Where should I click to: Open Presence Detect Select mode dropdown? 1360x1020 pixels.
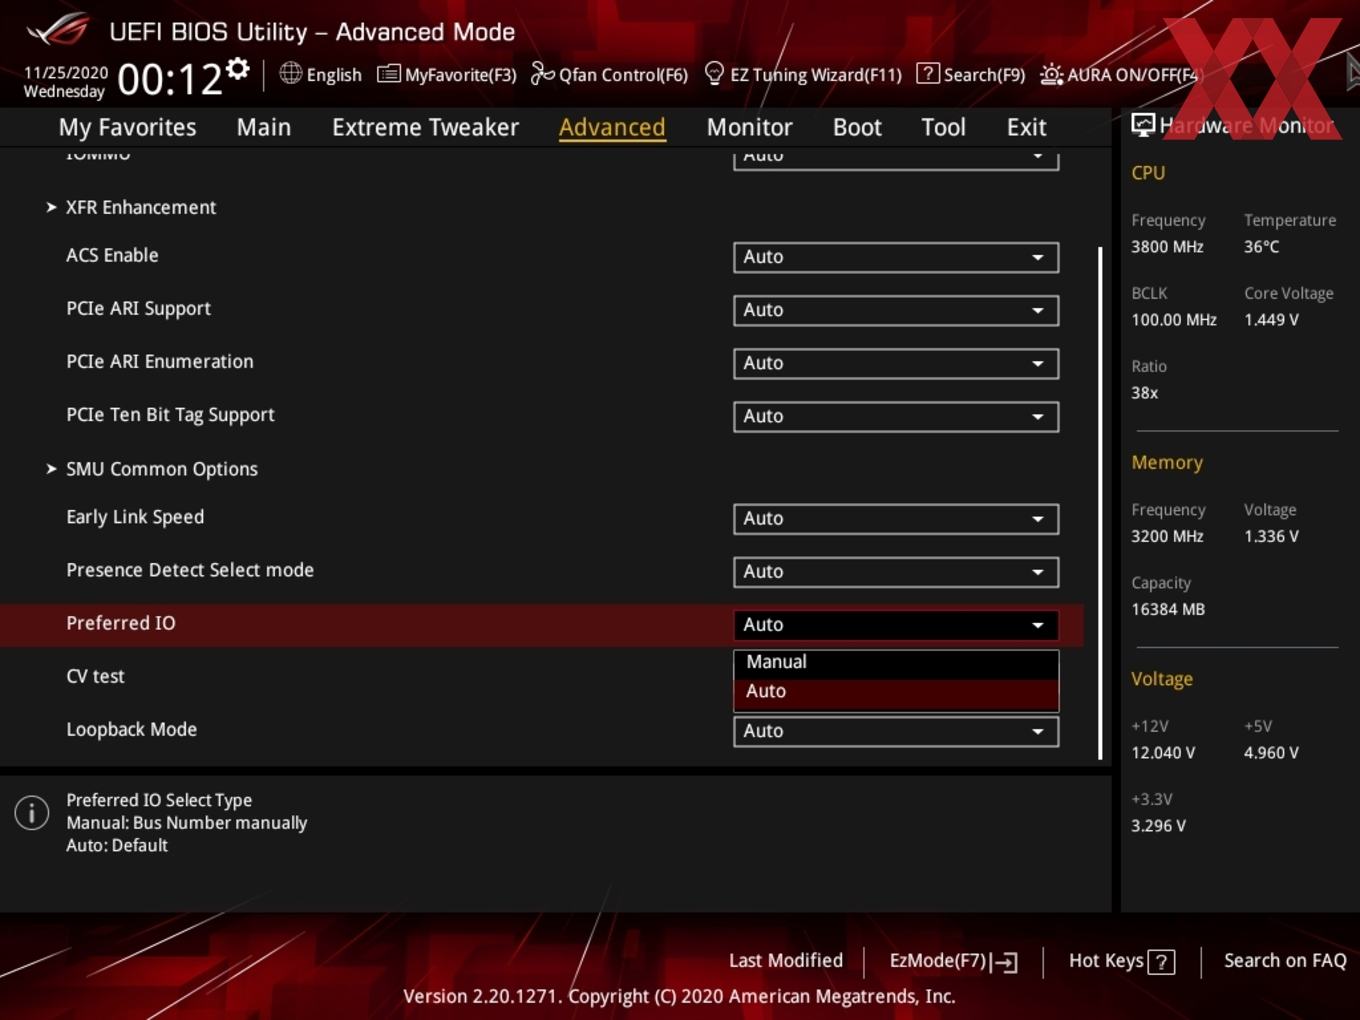896,572
